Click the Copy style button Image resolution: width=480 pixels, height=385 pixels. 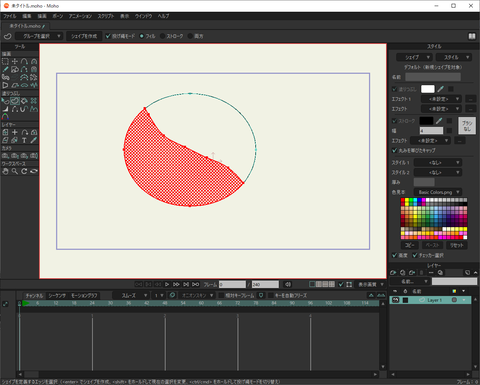[410, 245]
